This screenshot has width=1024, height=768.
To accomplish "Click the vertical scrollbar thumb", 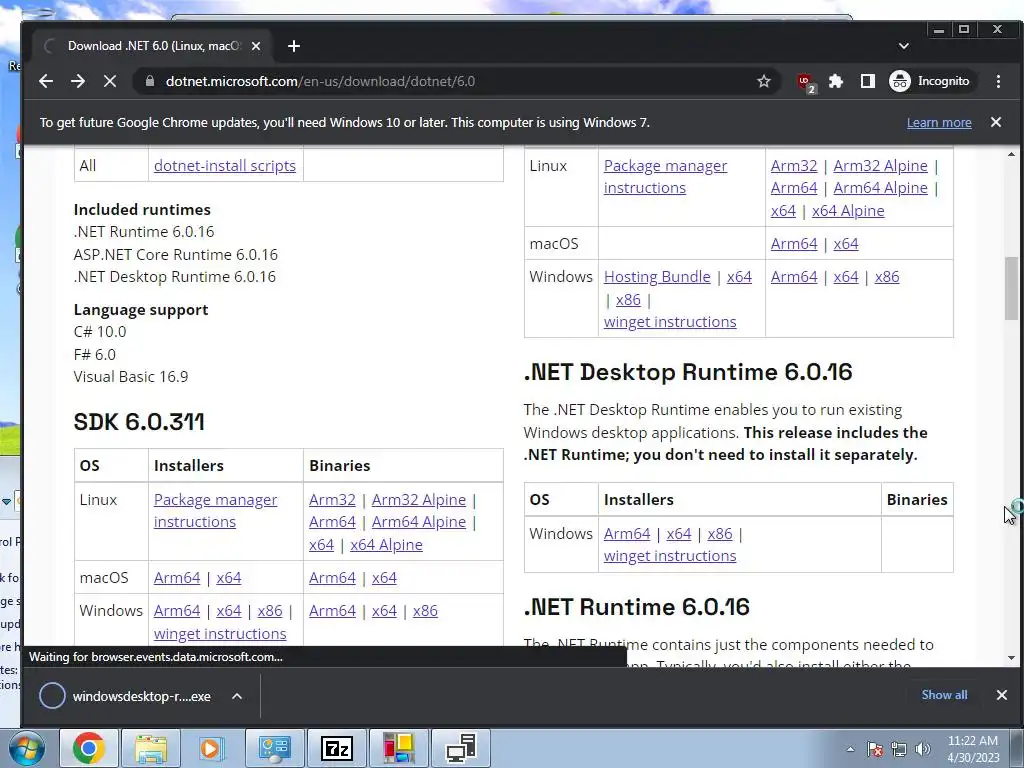I will click(1012, 288).
